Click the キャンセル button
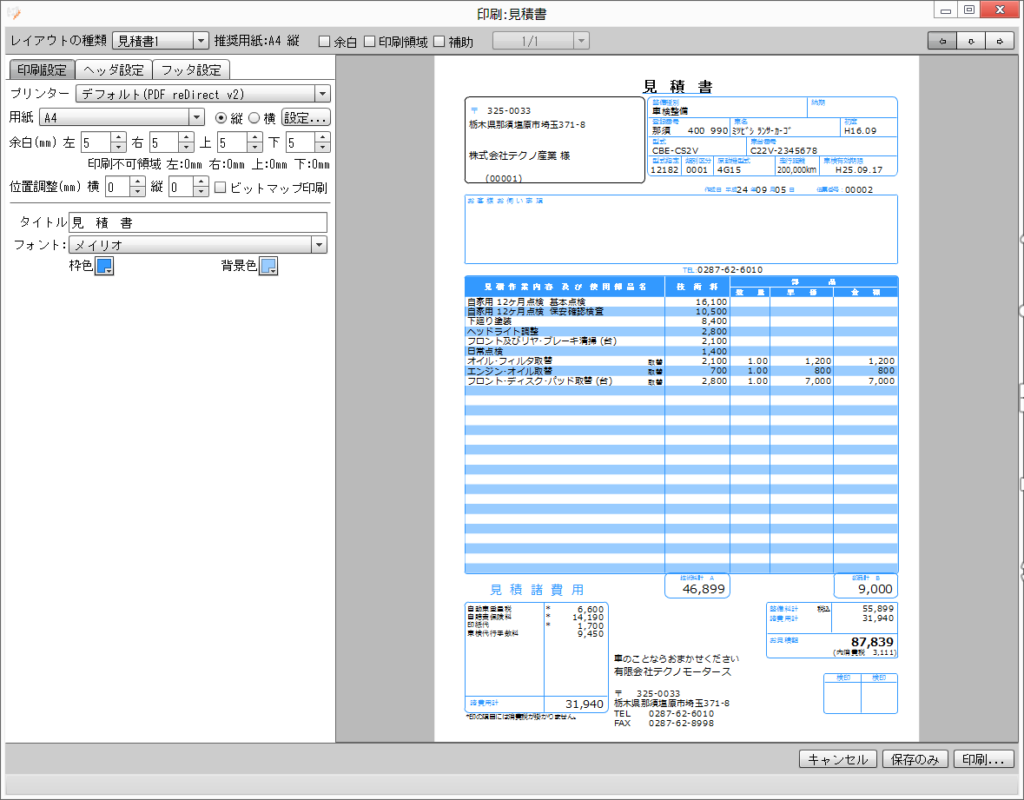The height and width of the screenshot is (800, 1024). 838,759
